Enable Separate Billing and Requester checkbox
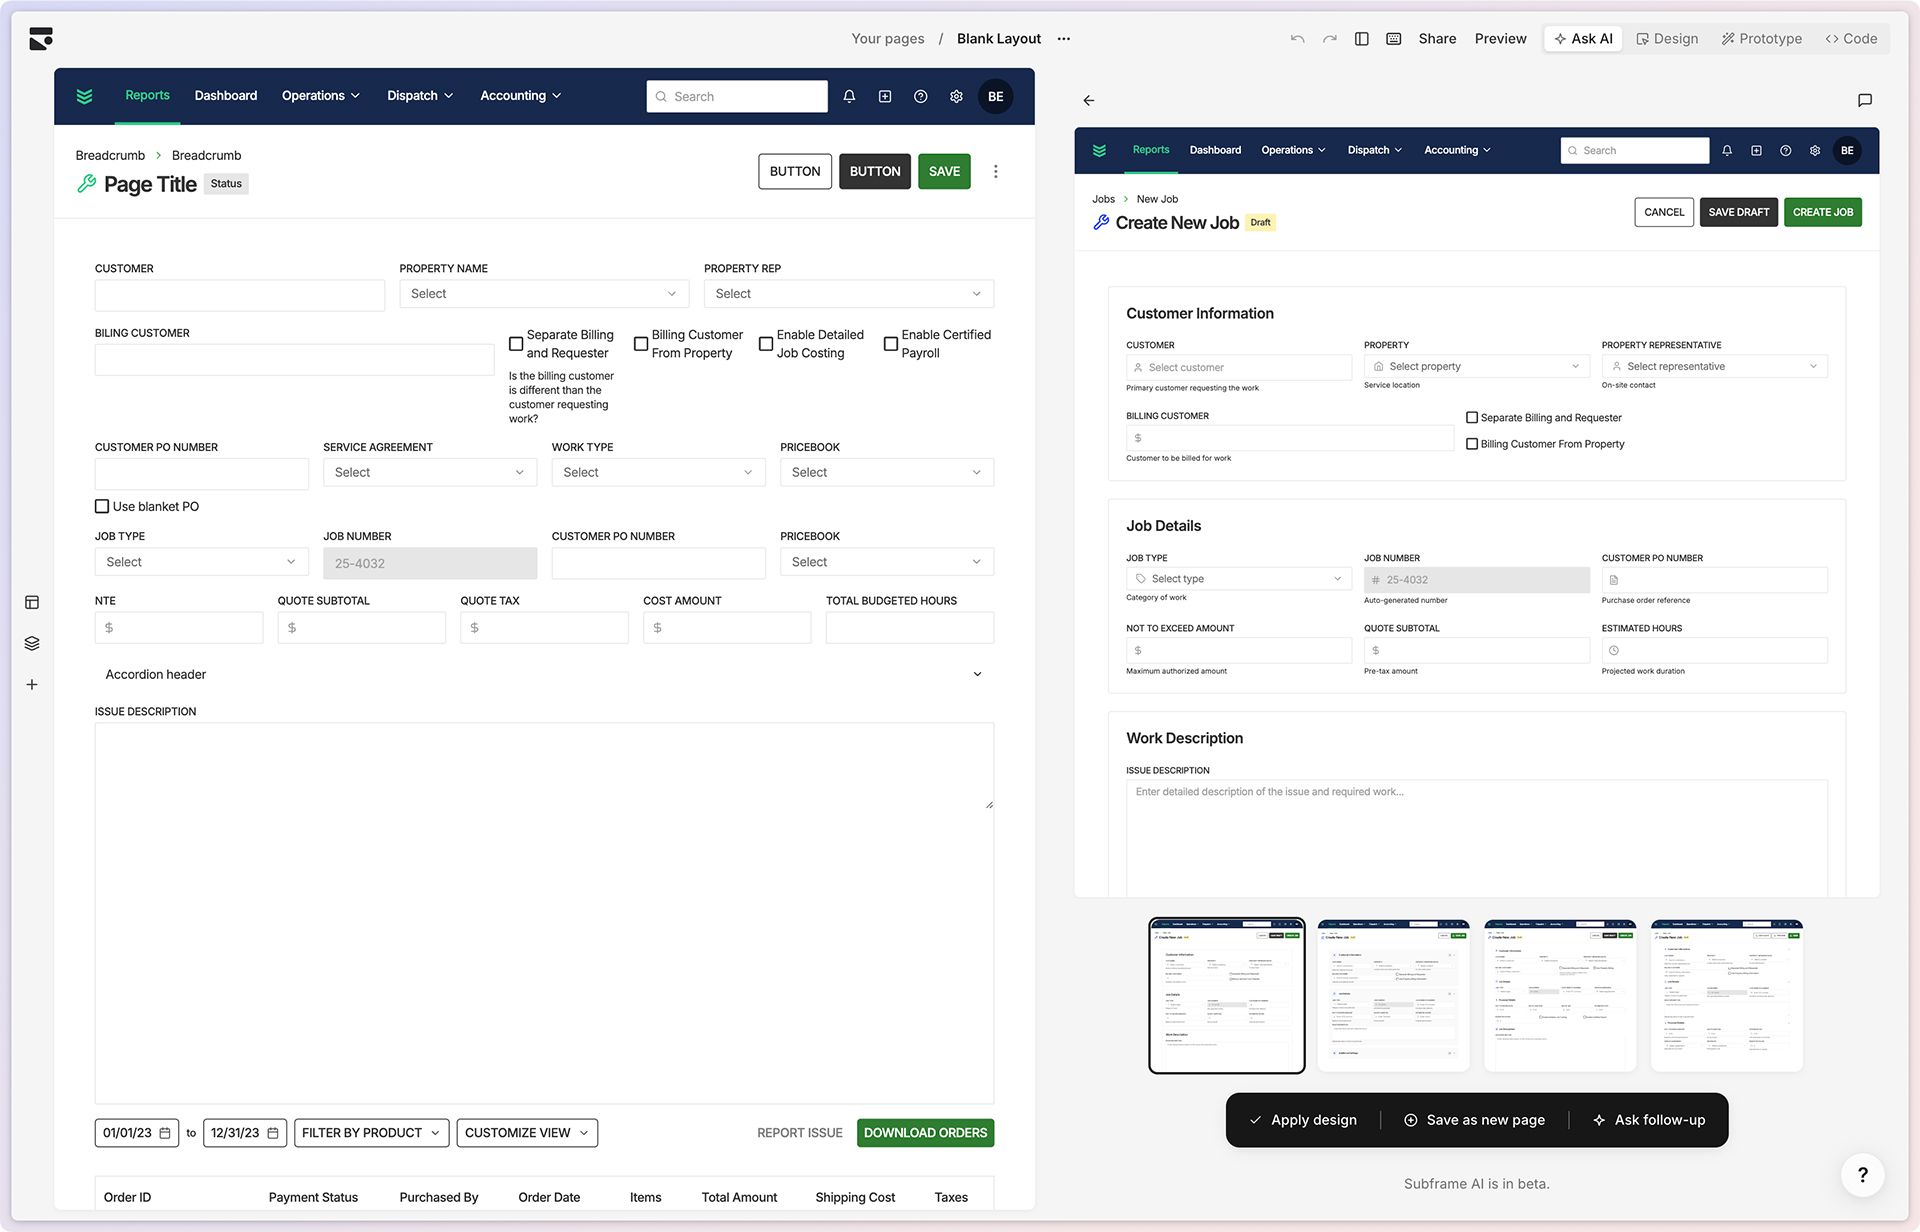 516,344
